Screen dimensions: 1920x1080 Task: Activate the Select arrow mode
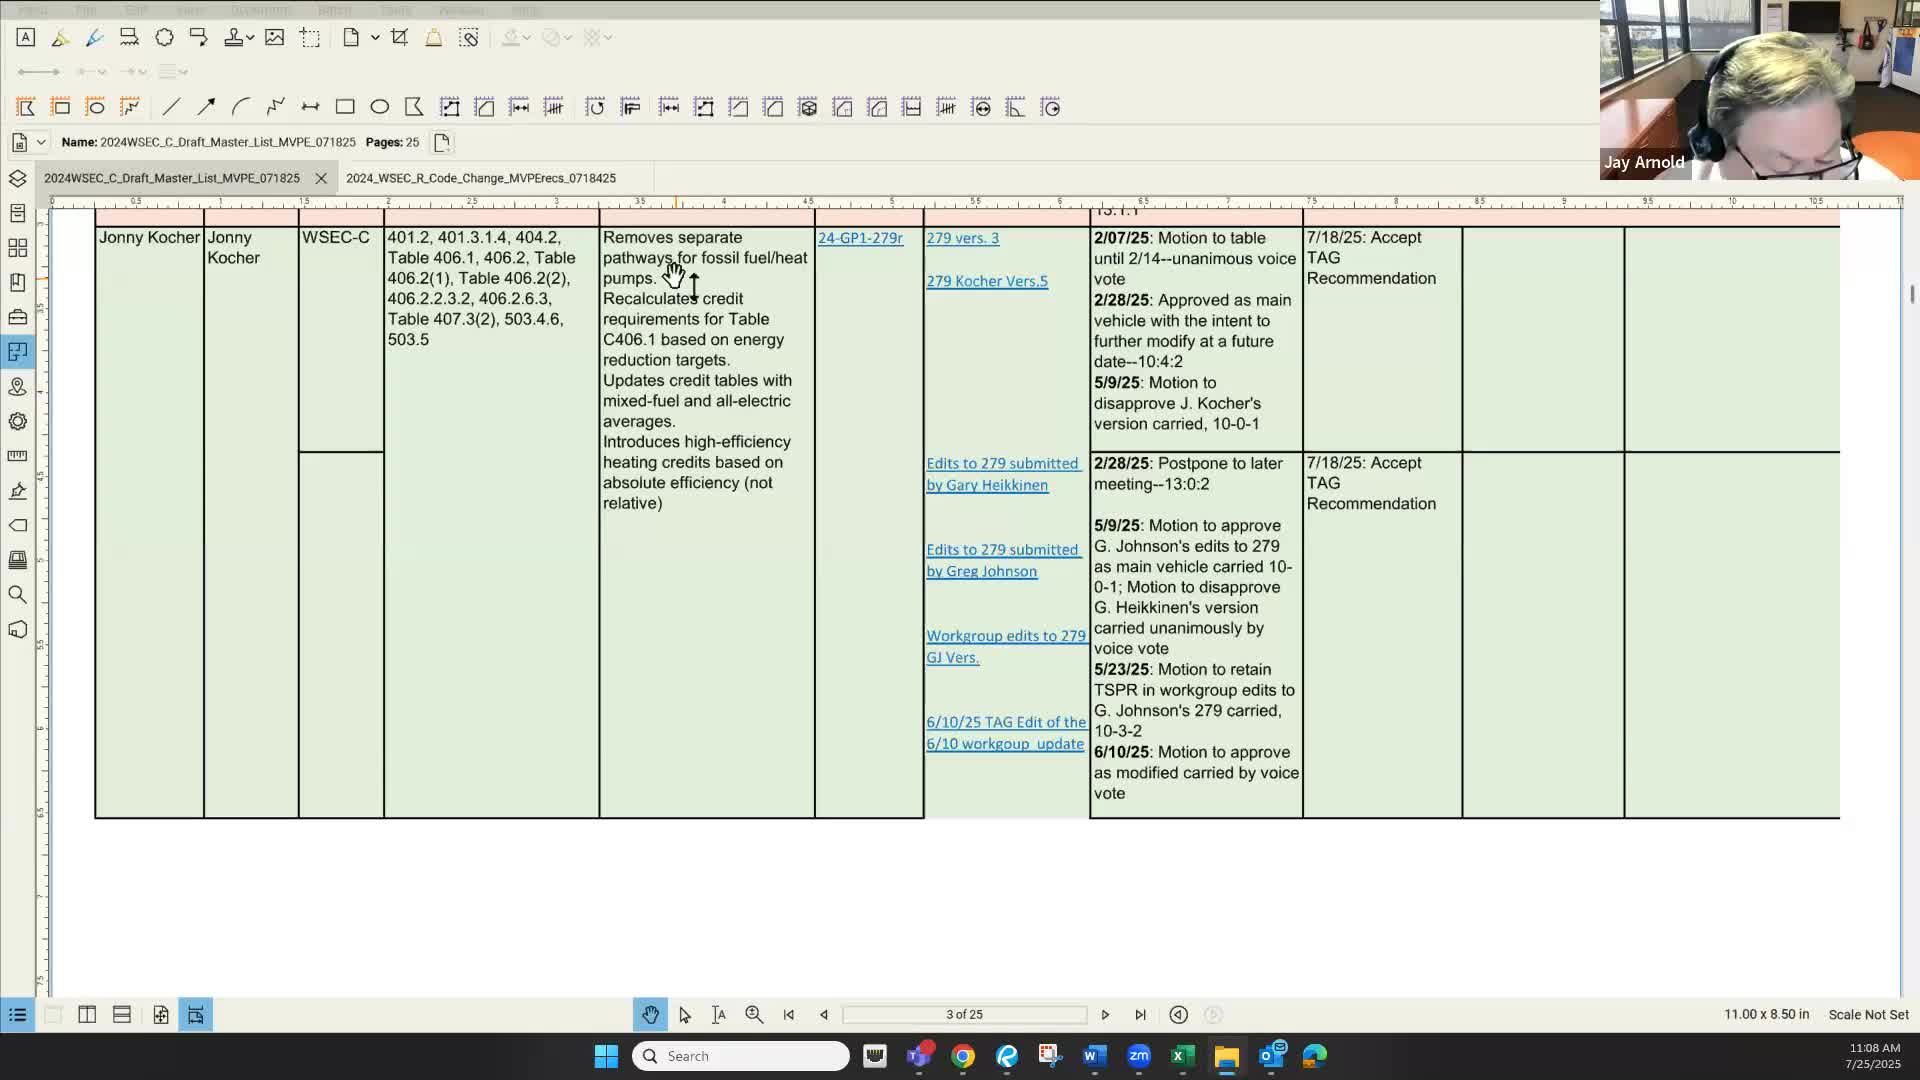(685, 1015)
